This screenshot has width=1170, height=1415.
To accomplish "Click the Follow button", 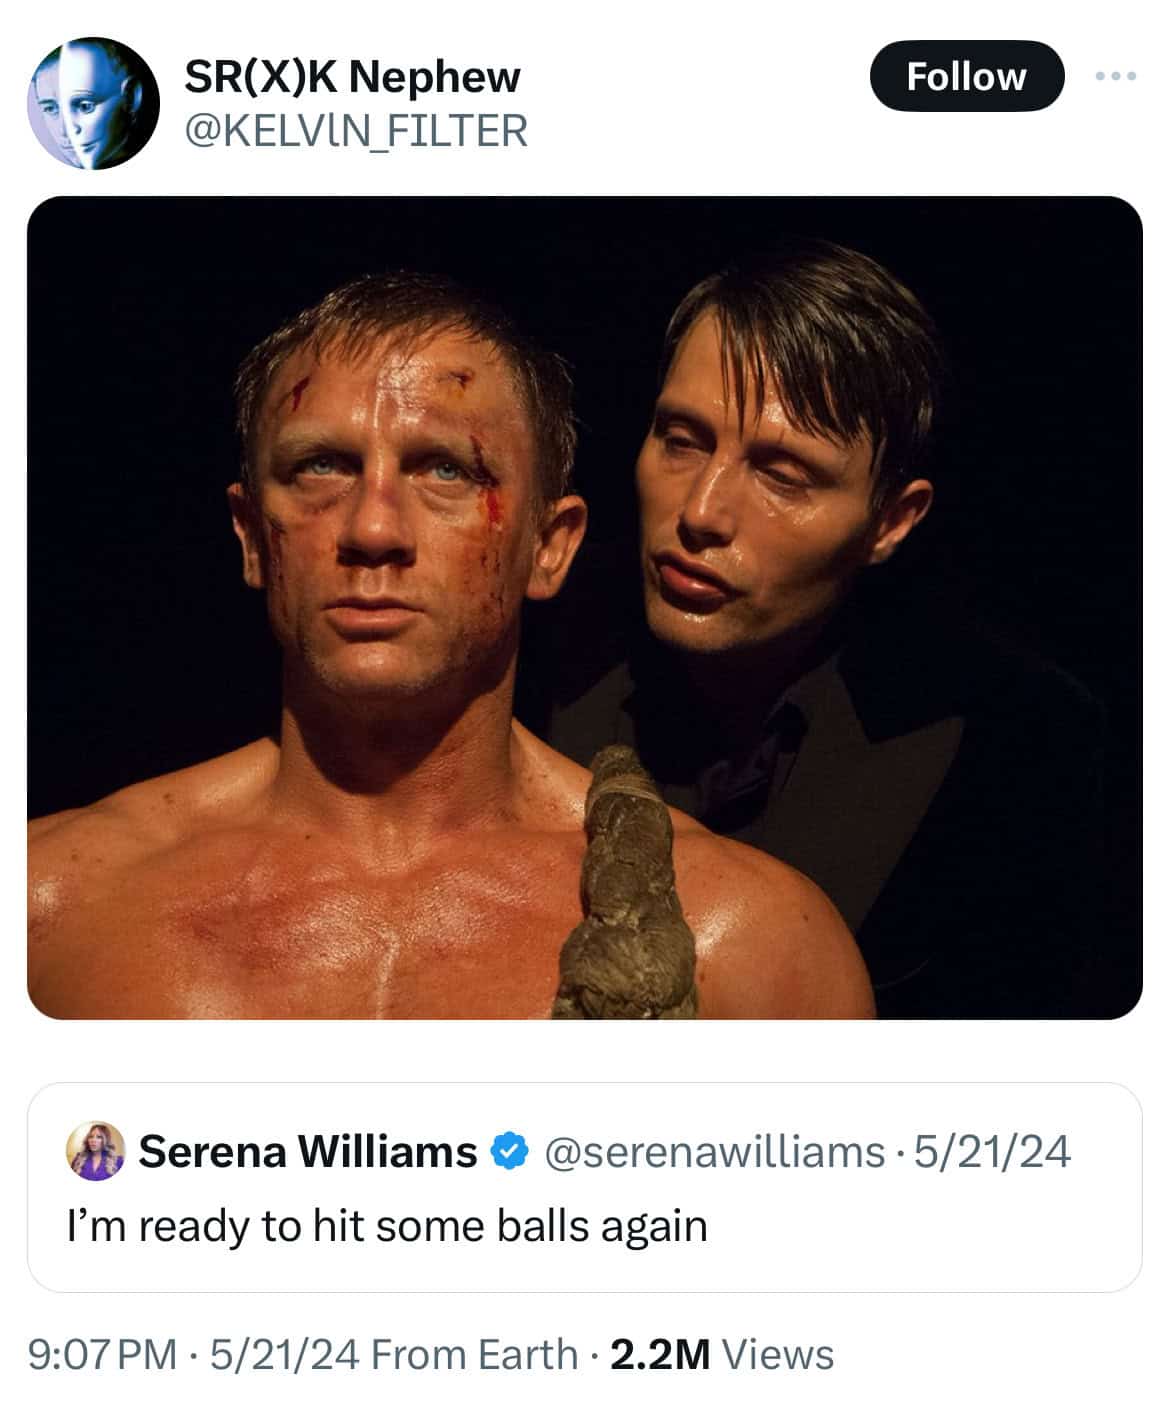I will 966,76.
